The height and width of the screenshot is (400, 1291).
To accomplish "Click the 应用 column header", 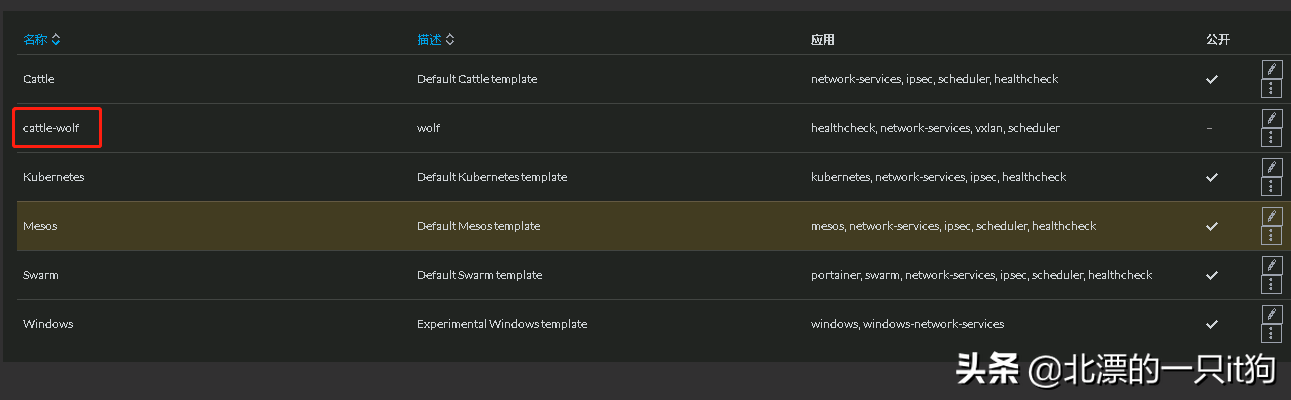I will coord(822,40).
